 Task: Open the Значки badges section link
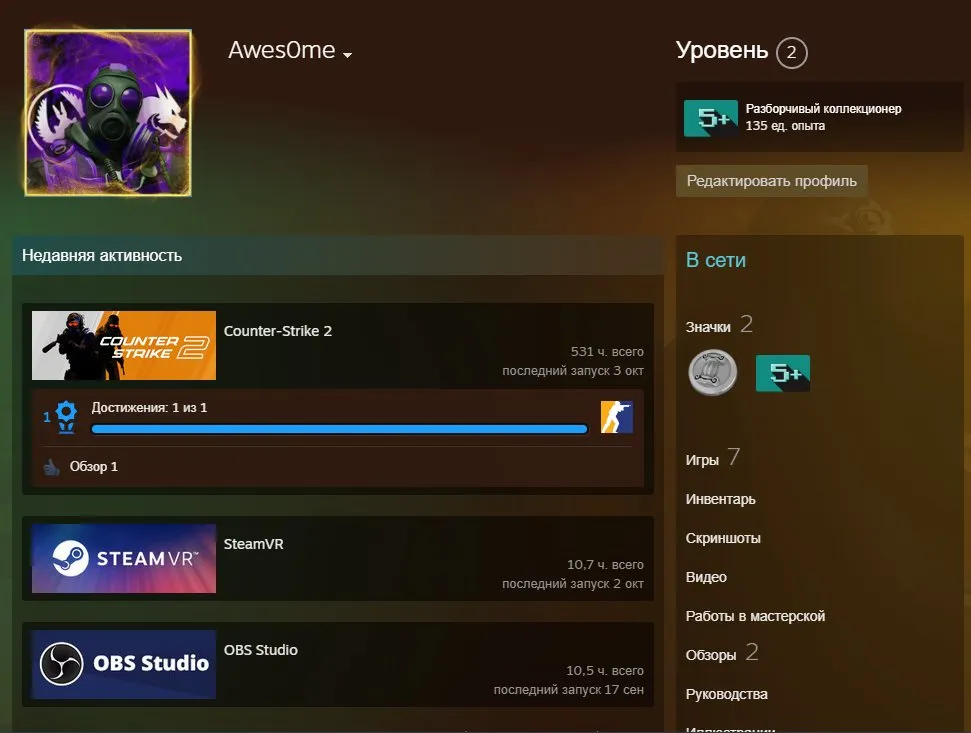pos(708,326)
